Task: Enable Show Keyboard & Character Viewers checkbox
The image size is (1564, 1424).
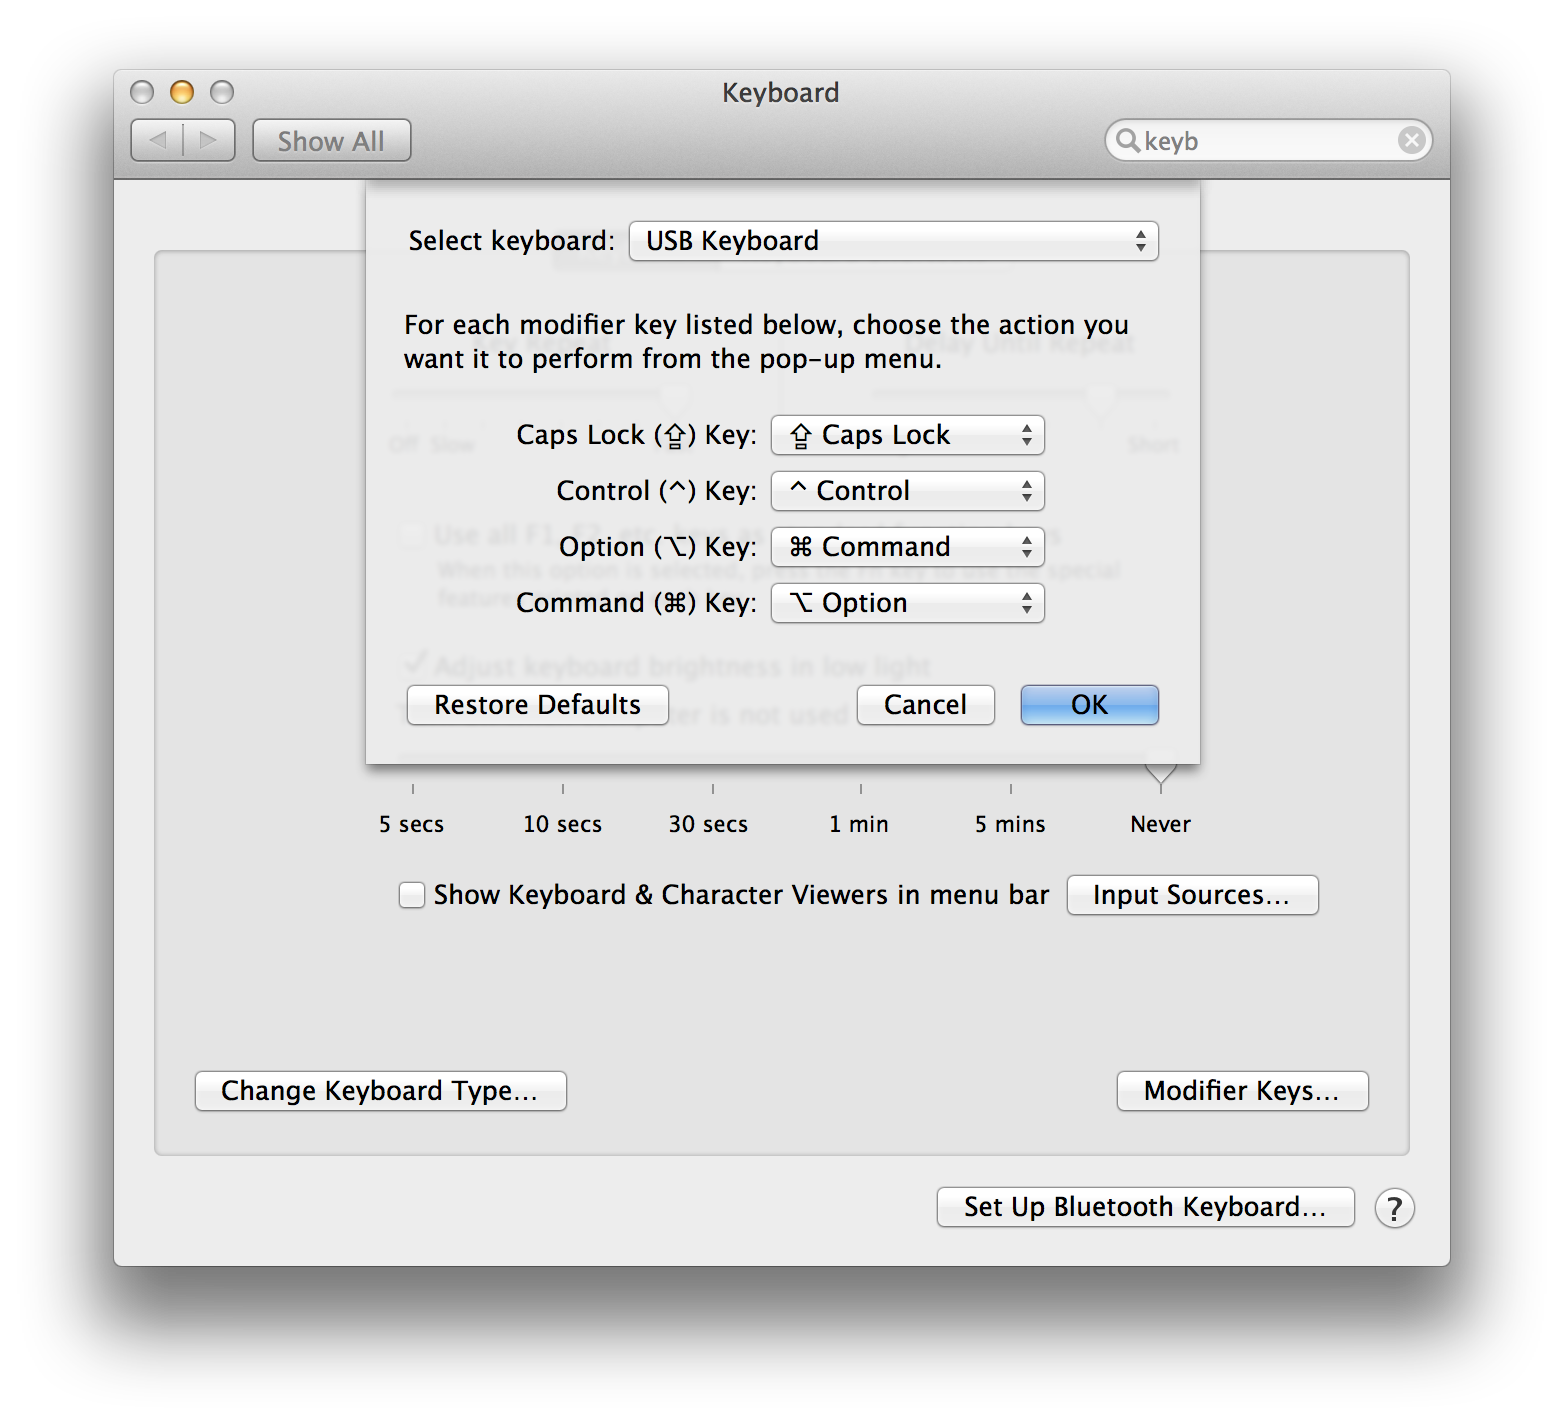Action: pos(412,895)
